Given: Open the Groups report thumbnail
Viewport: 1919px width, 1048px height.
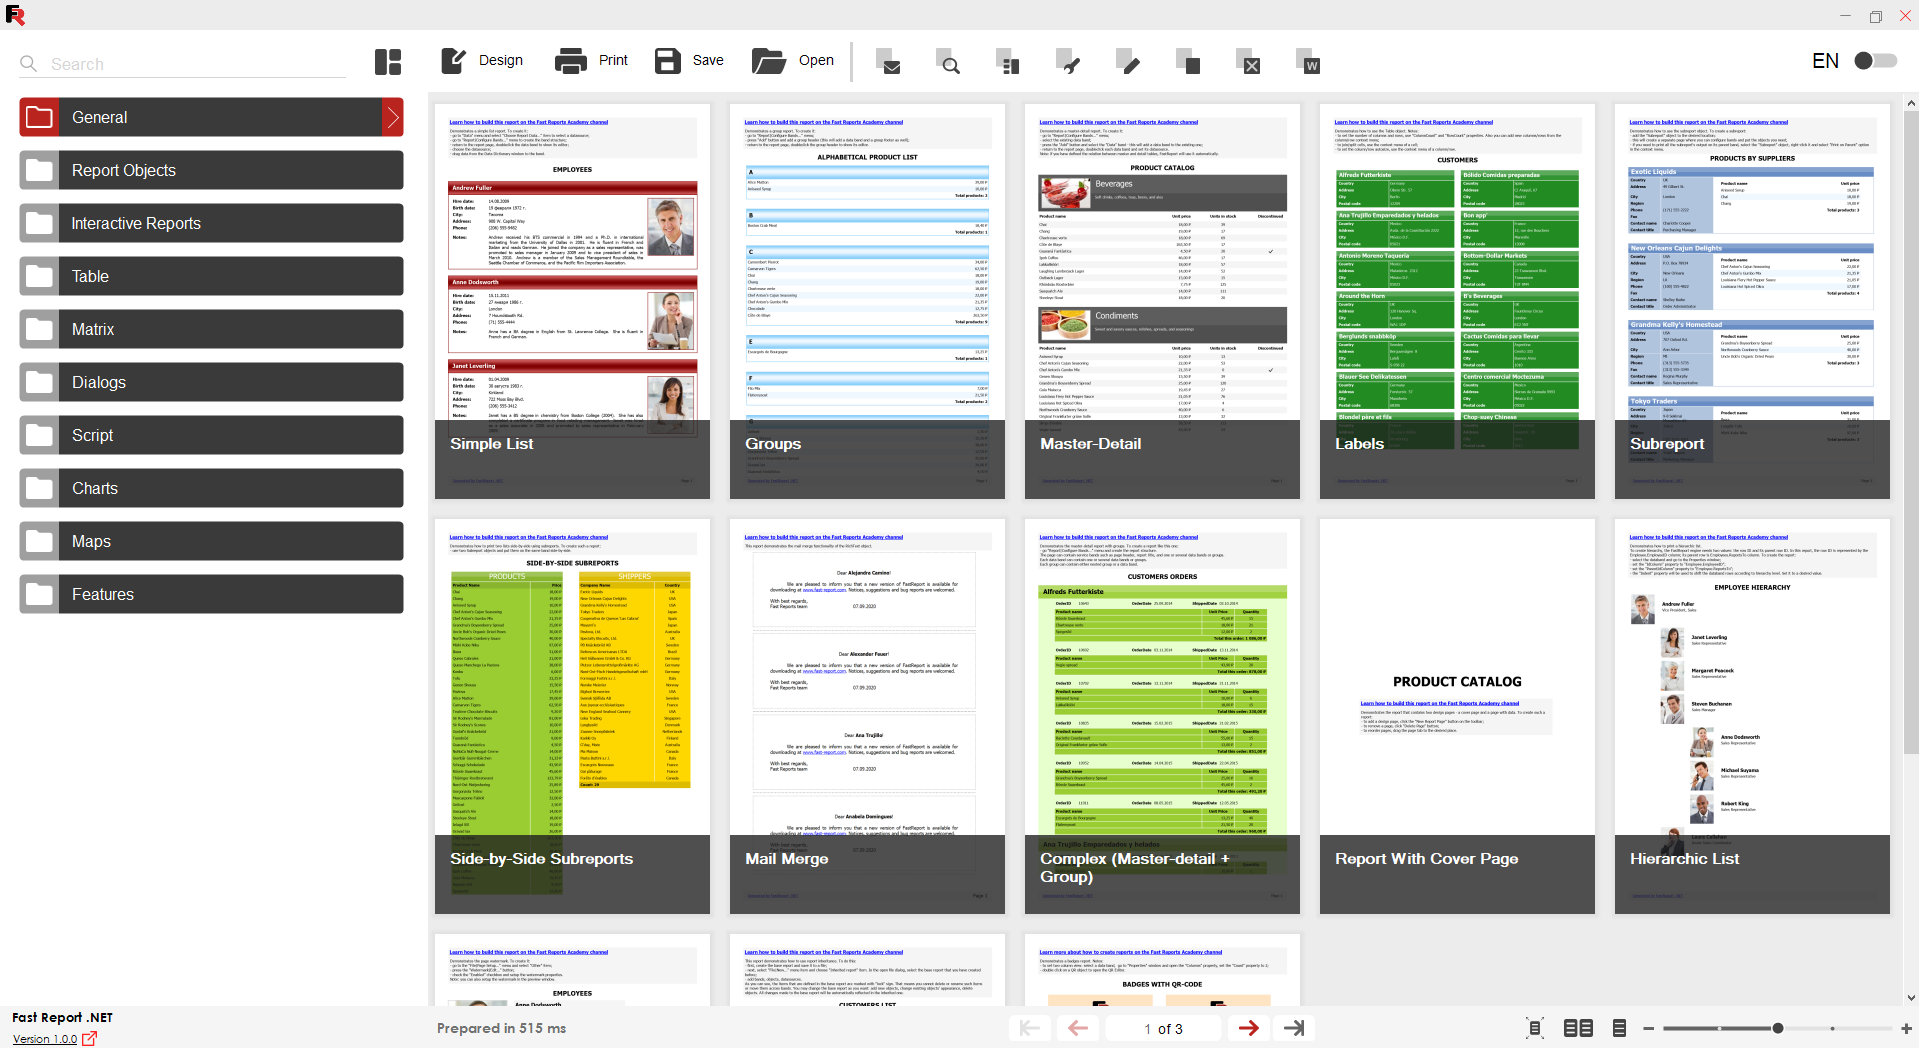Looking at the screenshot, I should click(x=867, y=301).
